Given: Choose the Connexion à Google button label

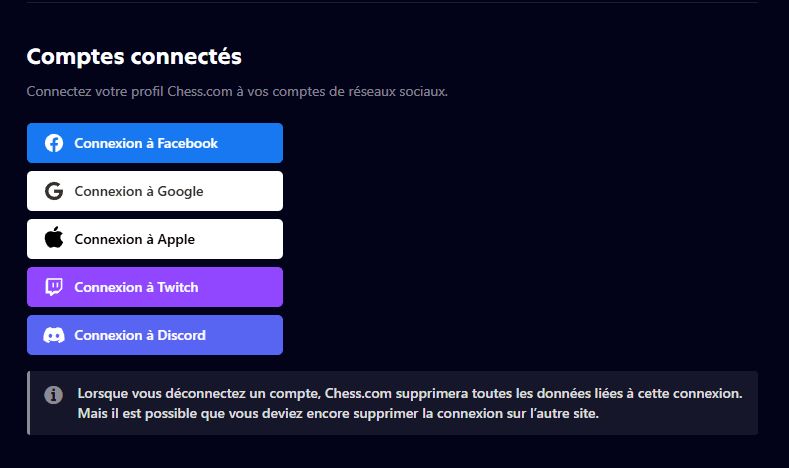Looking at the screenshot, I should [139, 192].
